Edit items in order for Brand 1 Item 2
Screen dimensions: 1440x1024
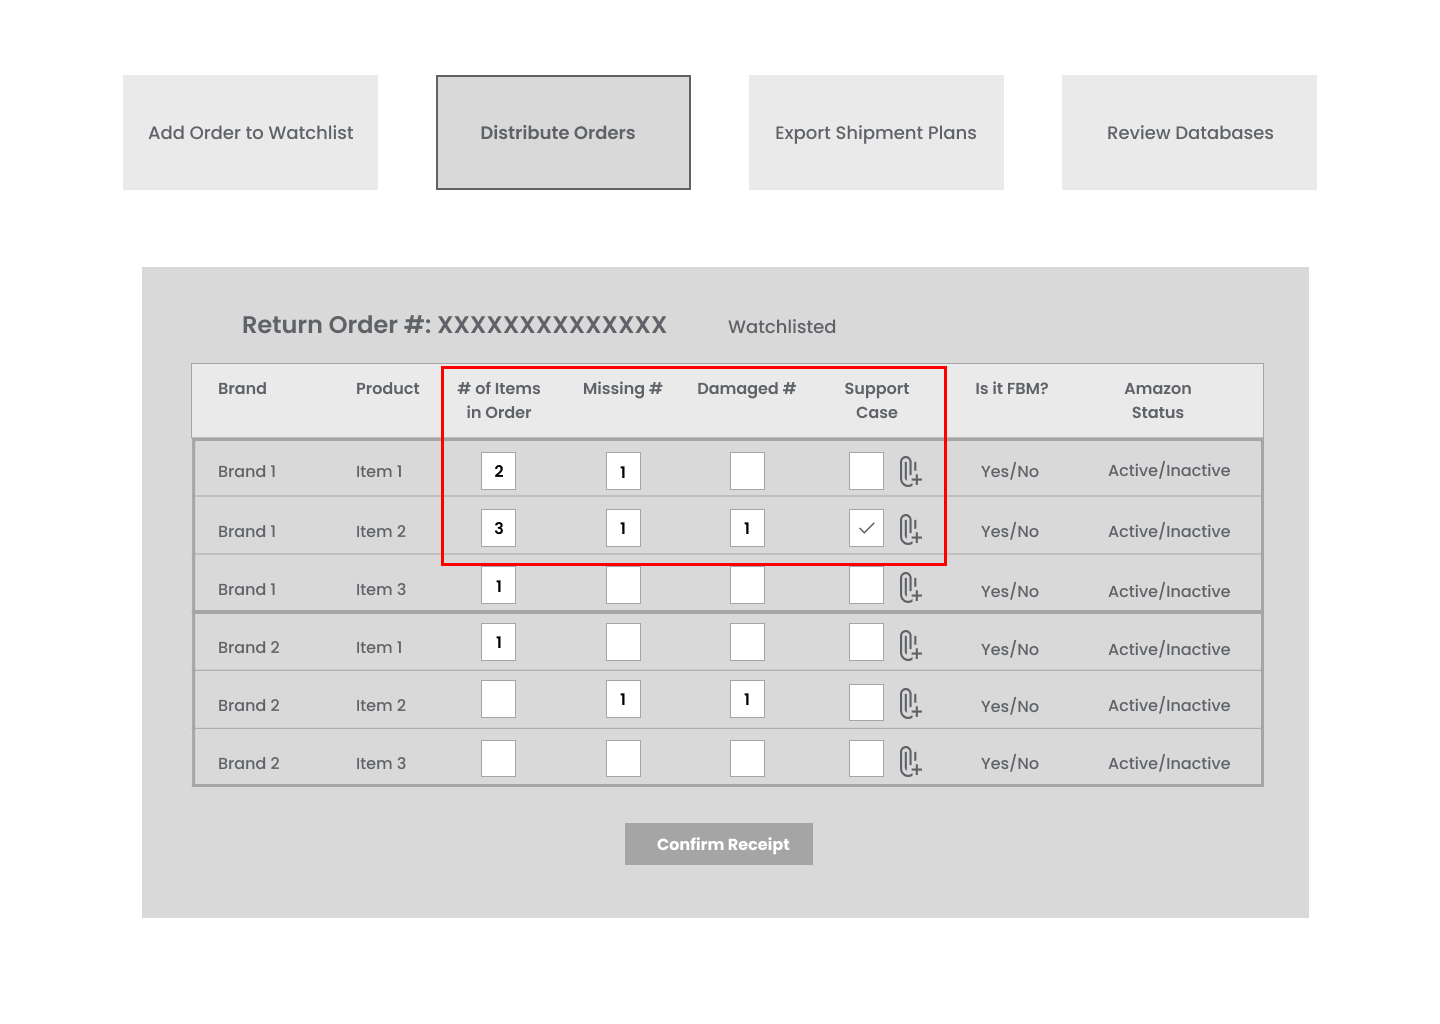[x=498, y=528]
